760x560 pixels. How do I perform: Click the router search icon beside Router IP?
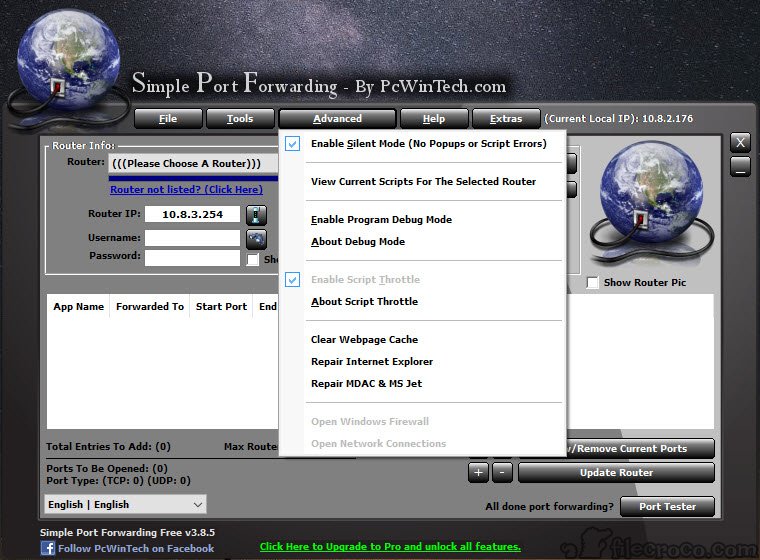pos(256,215)
